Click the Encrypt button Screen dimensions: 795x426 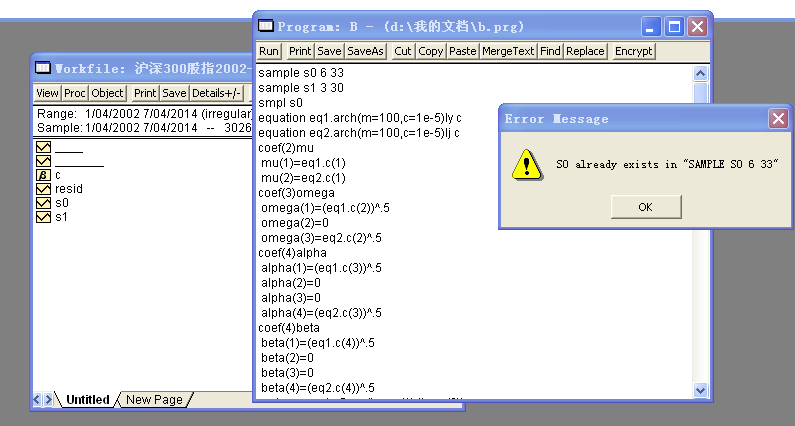(x=633, y=51)
